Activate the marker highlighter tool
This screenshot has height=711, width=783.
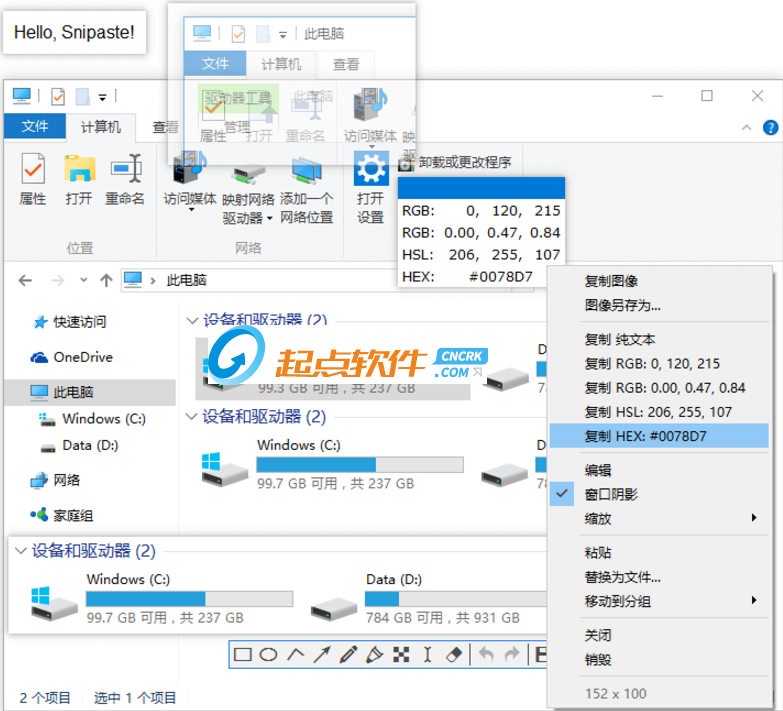point(375,655)
